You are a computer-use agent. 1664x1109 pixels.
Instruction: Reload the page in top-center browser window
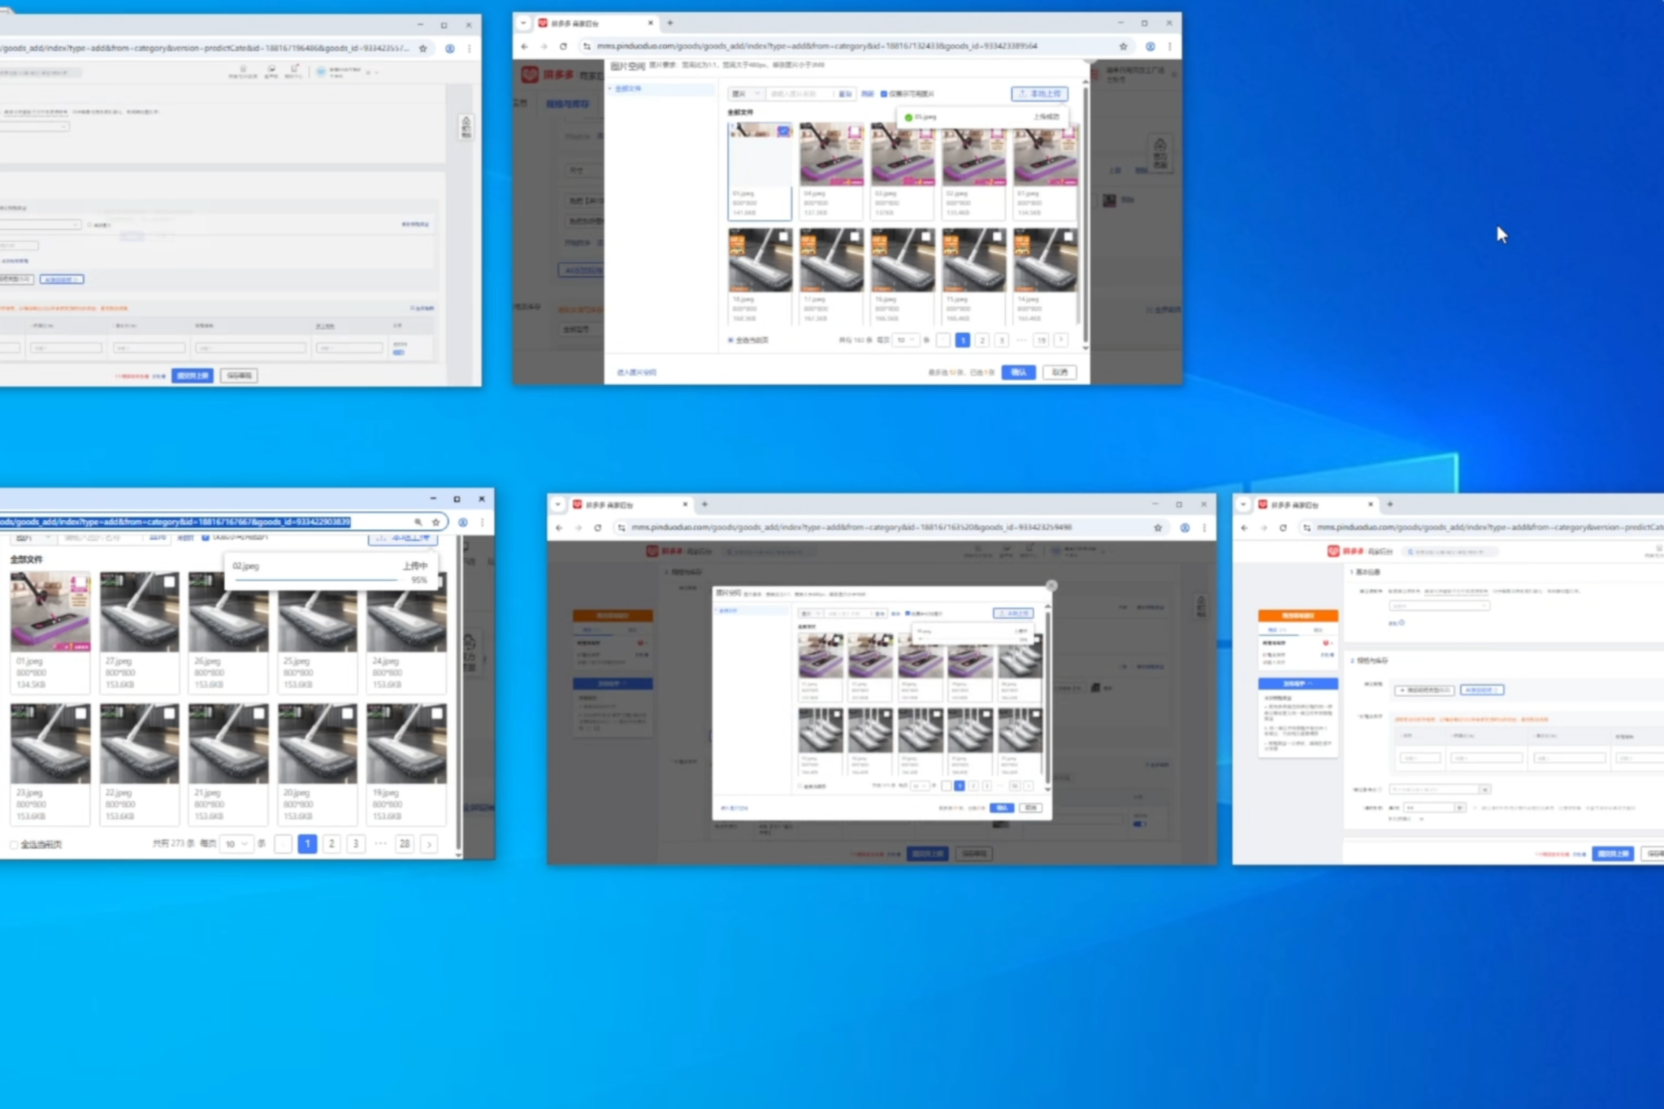coord(563,46)
